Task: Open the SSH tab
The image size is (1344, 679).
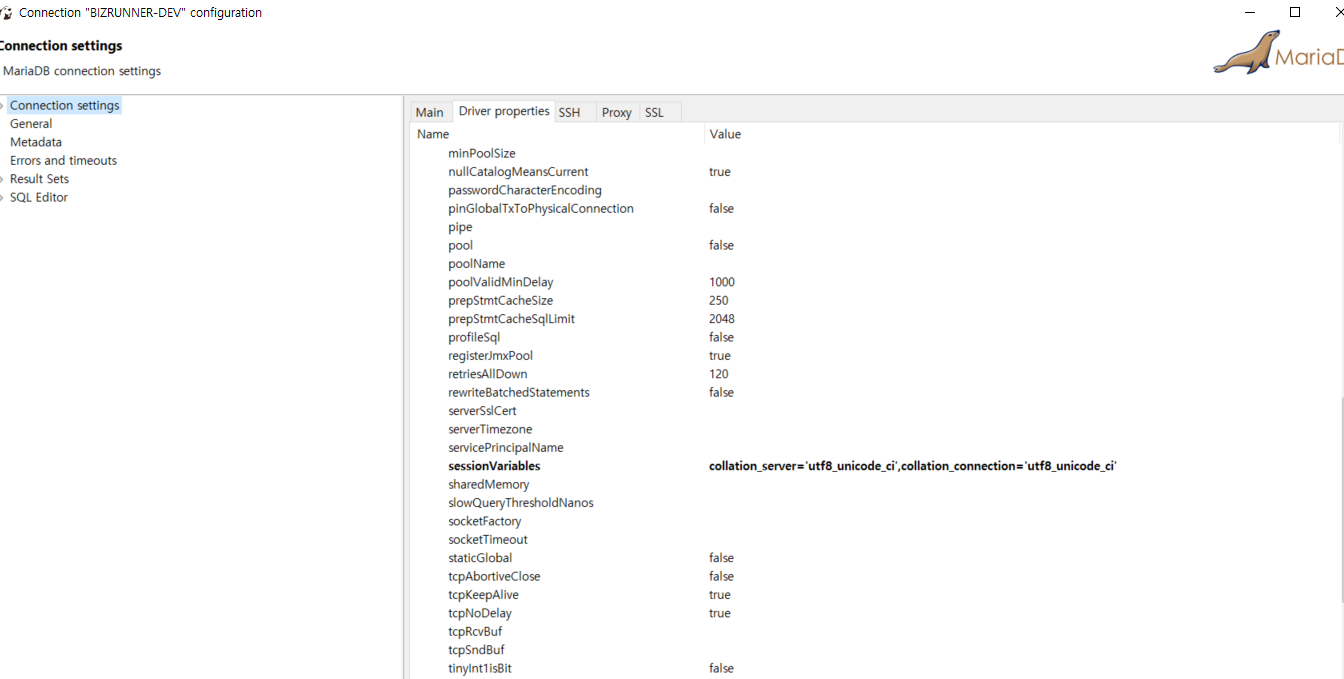Action: (x=569, y=112)
